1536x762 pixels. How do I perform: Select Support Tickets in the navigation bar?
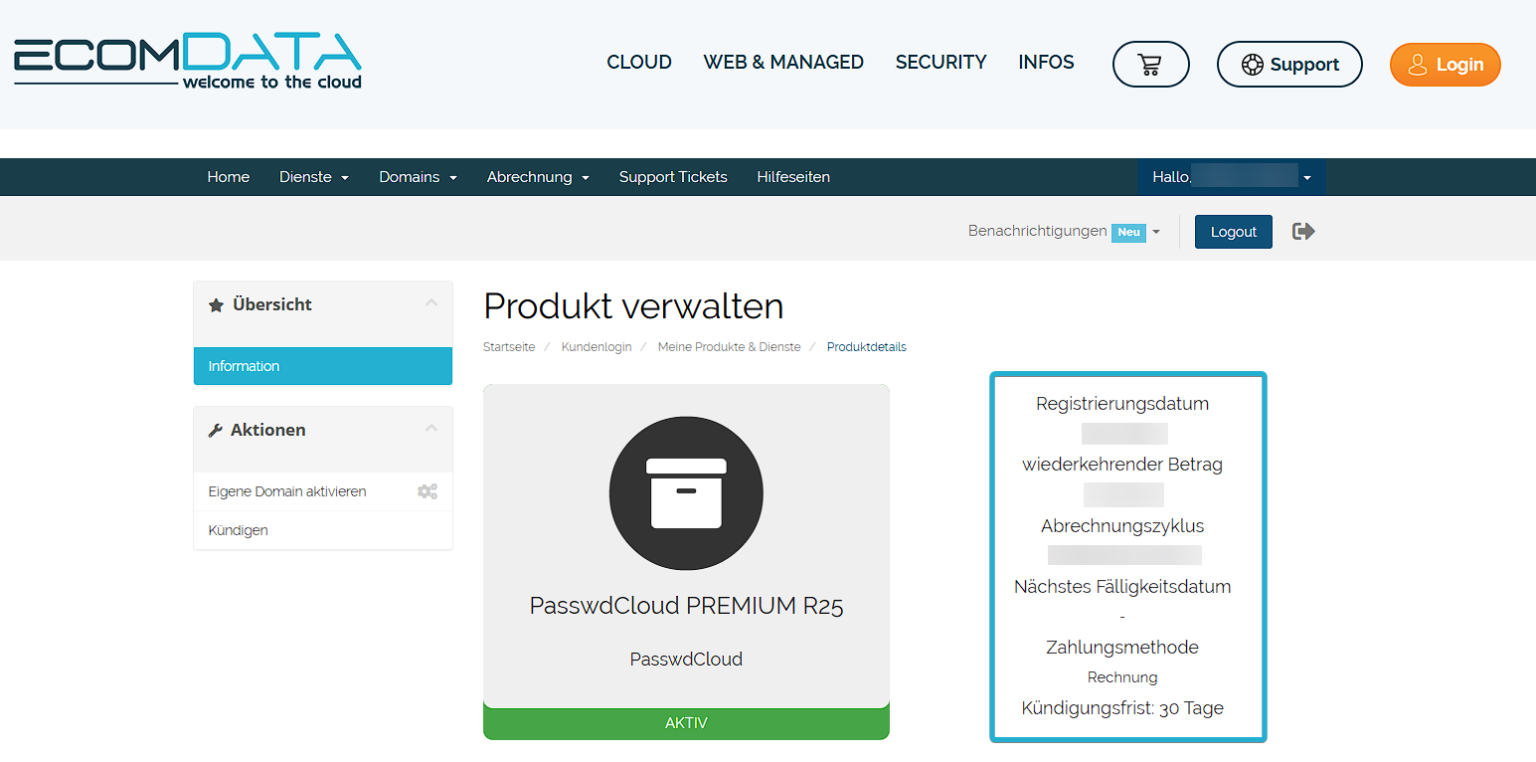(673, 176)
